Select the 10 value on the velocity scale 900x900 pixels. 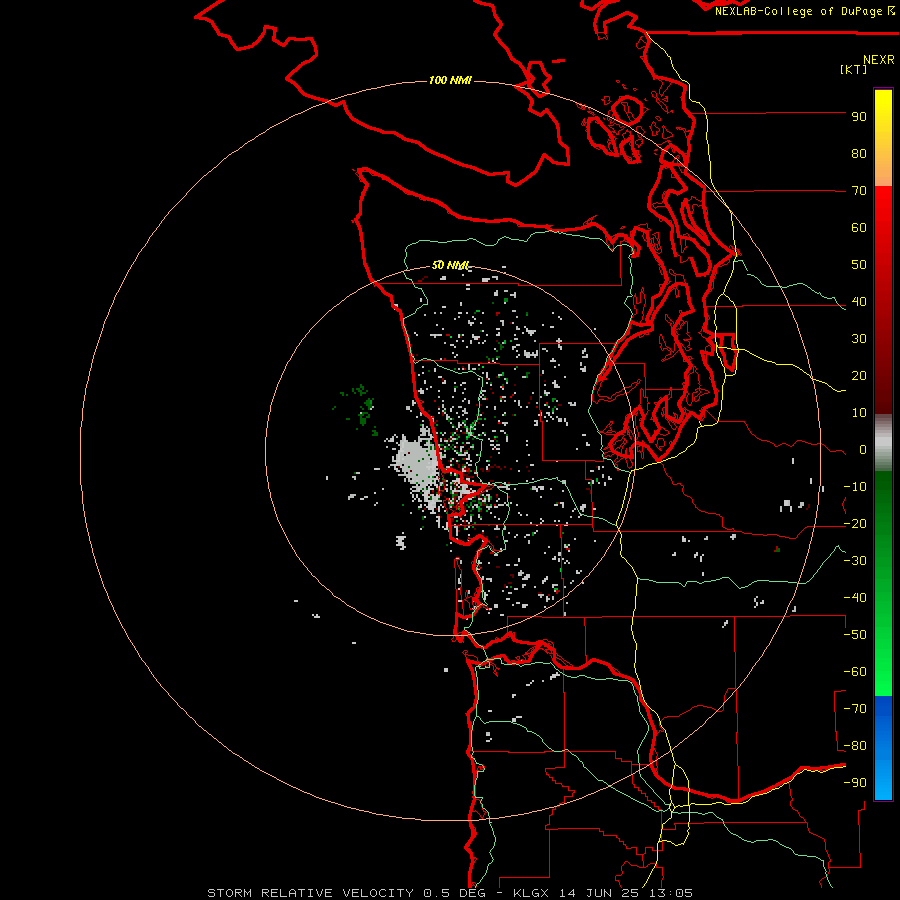pos(859,413)
